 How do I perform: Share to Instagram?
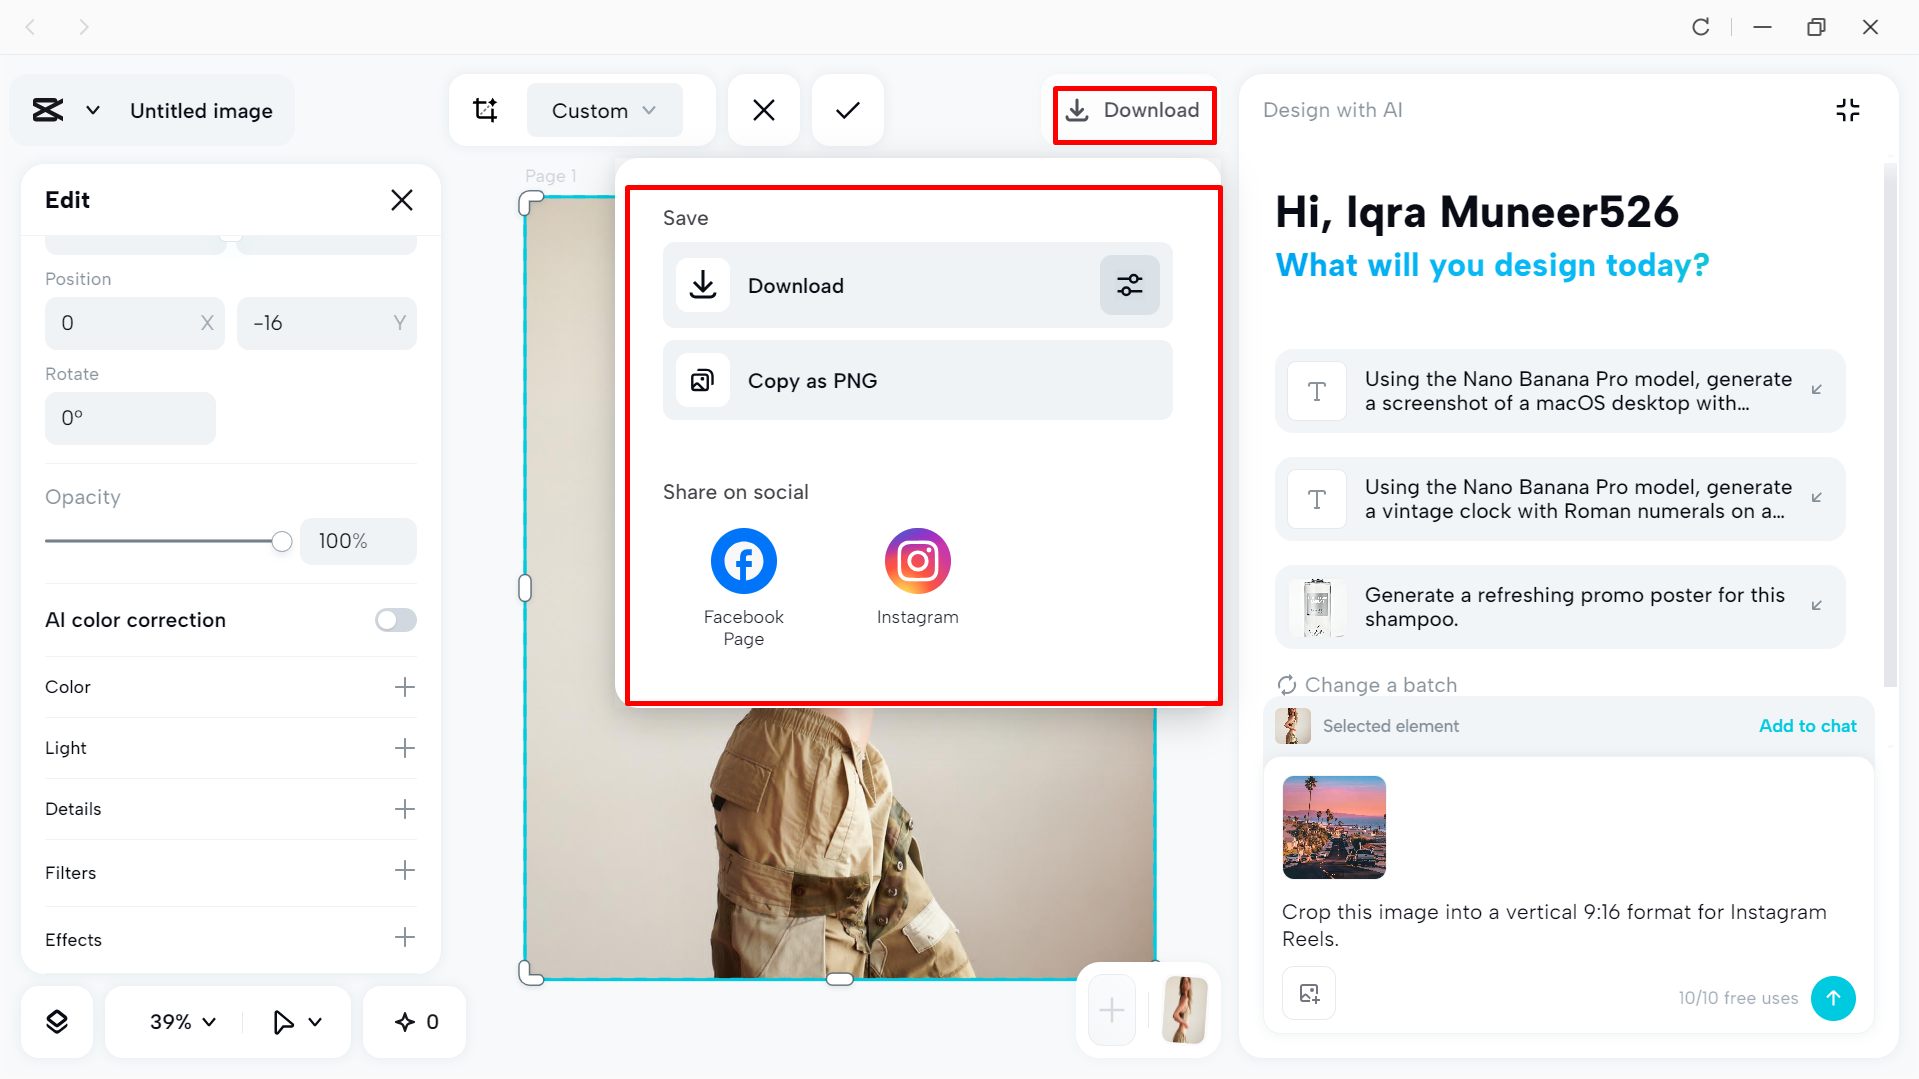point(917,562)
